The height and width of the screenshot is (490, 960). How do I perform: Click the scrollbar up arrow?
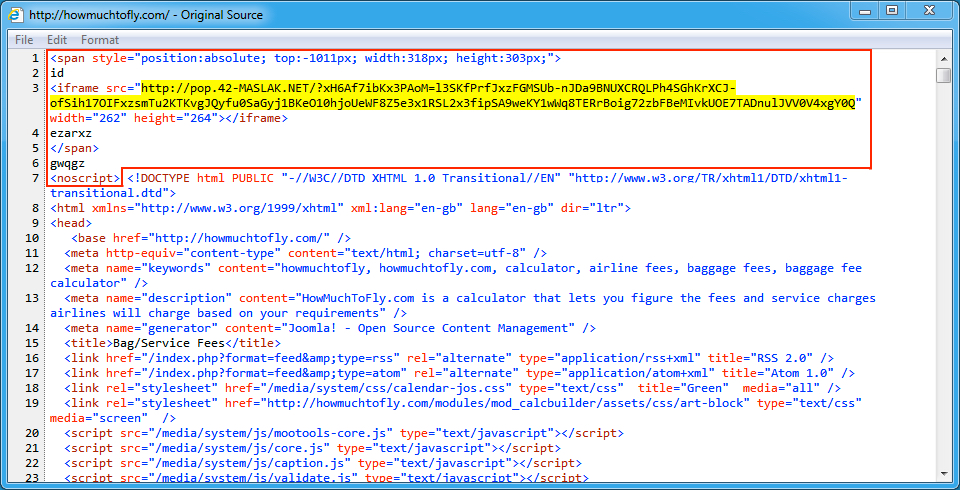(943, 58)
